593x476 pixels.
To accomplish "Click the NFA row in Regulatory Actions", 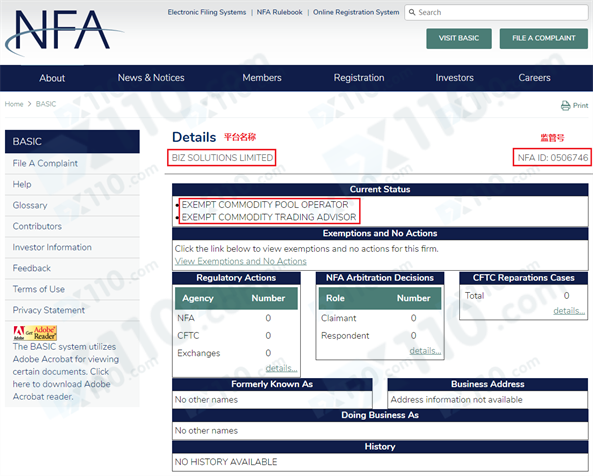I will [236, 318].
